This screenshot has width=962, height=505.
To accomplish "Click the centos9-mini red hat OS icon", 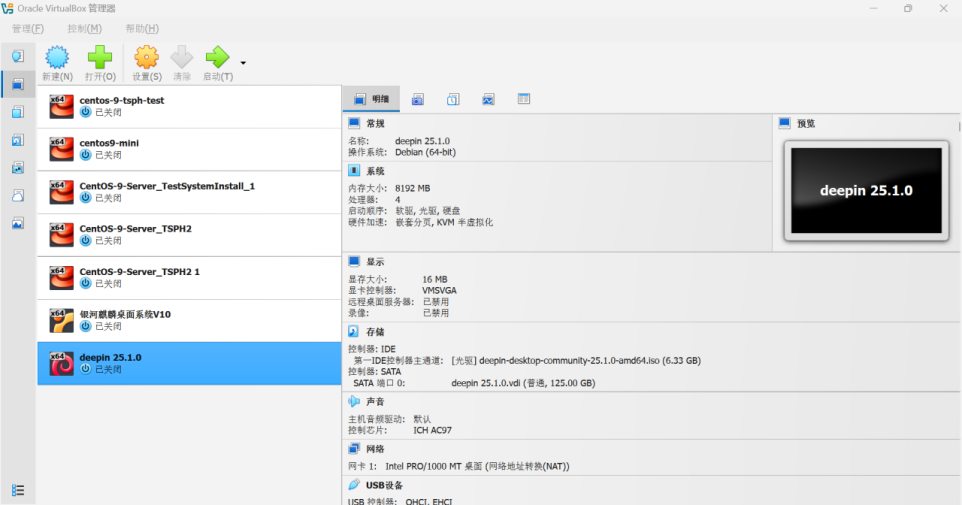I will (x=61, y=149).
